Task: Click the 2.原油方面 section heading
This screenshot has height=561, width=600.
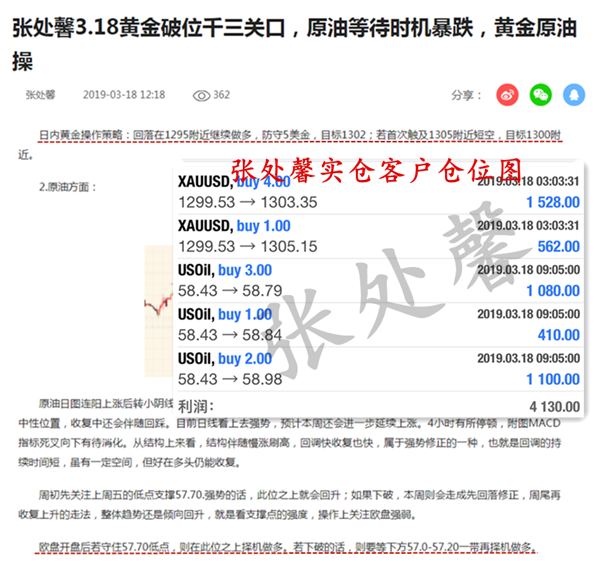Action: pos(67,187)
